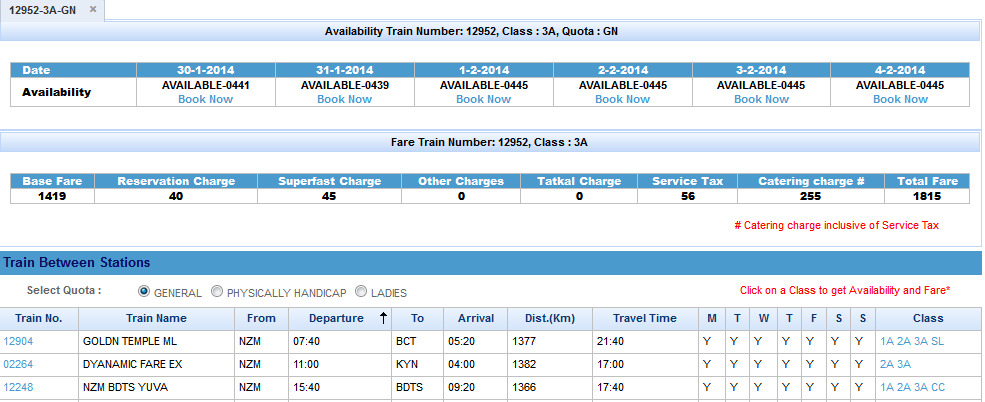Book Now for 4-2-2014 date

(900, 99)
